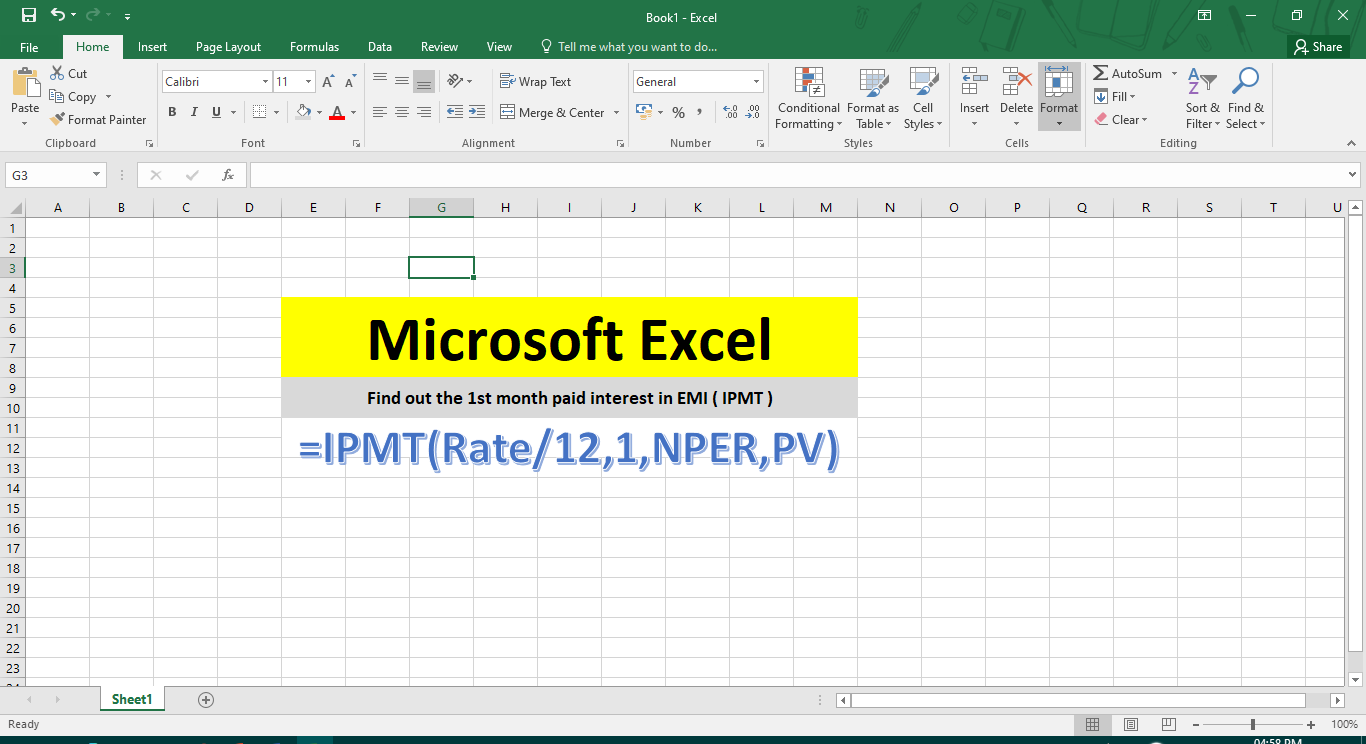Click Tell me what you want to do
This screenshot has height=744, width=1366.
629,47
